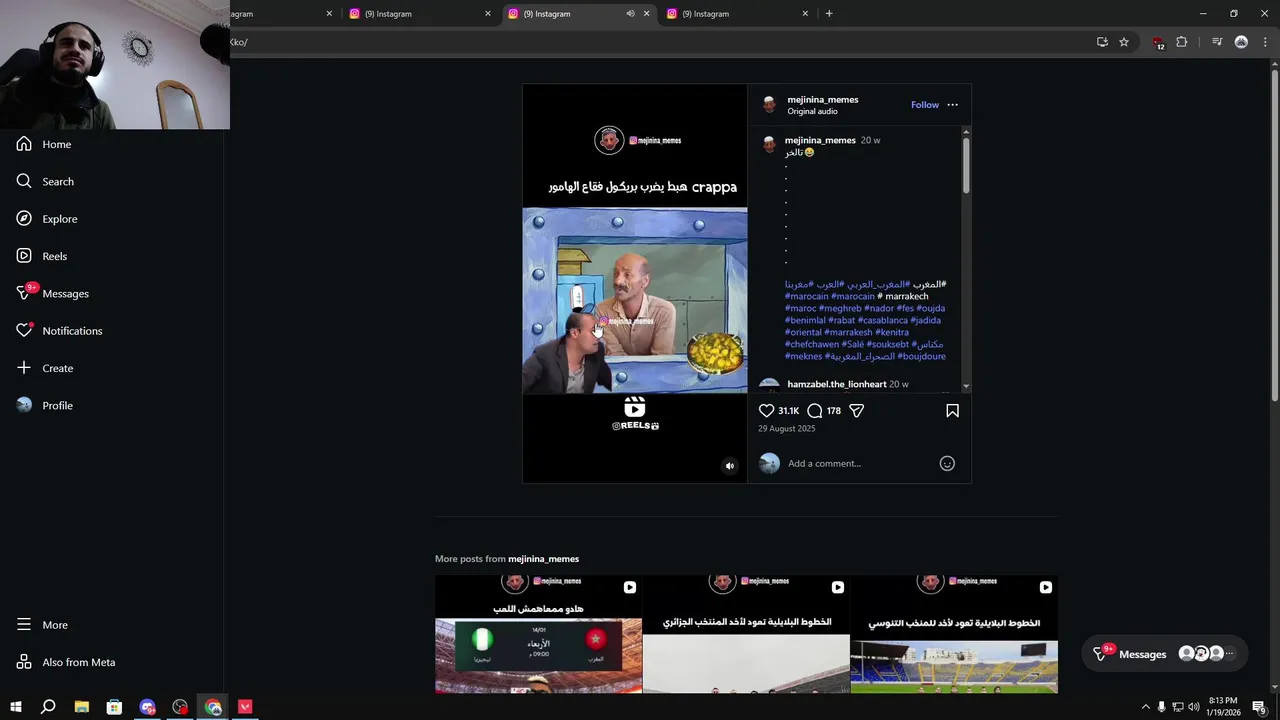Bookmark this page with star icon
Viewport: 1280px width, 720px height.
pyautogui.click(x=1124, y=42)
